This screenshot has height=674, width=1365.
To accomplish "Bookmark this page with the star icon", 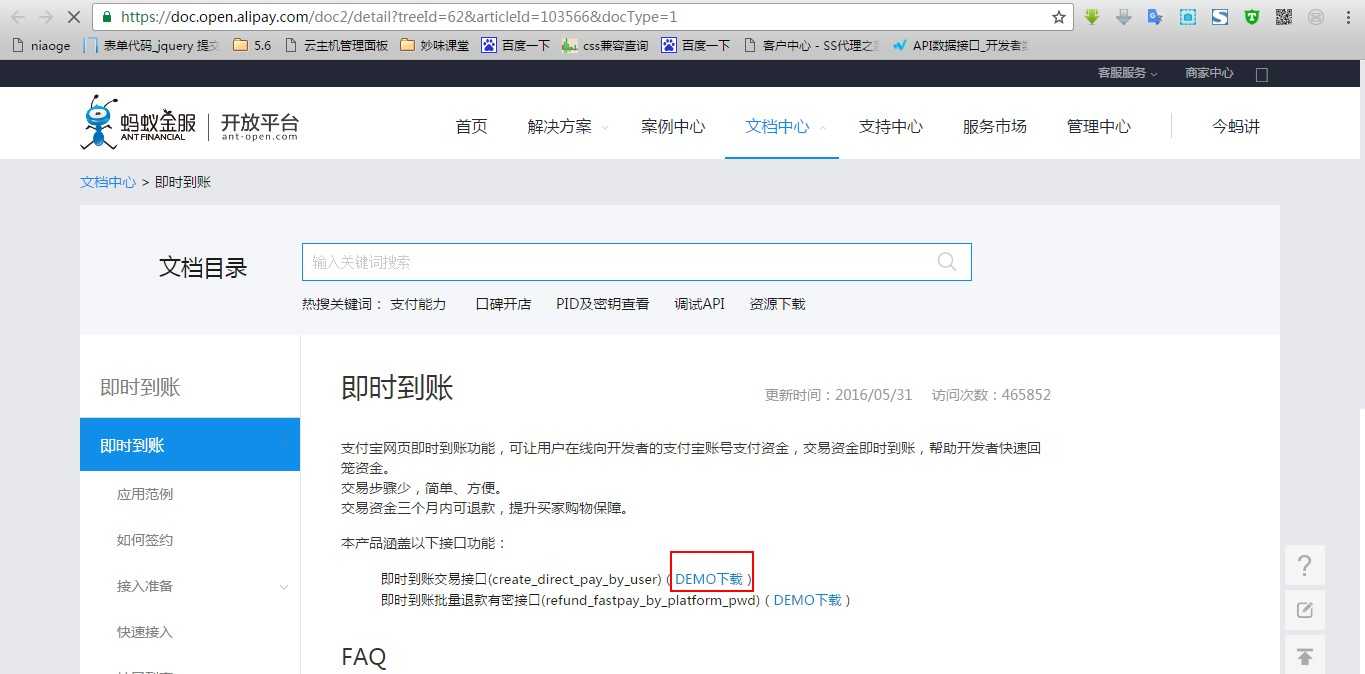I will 1059,17.
